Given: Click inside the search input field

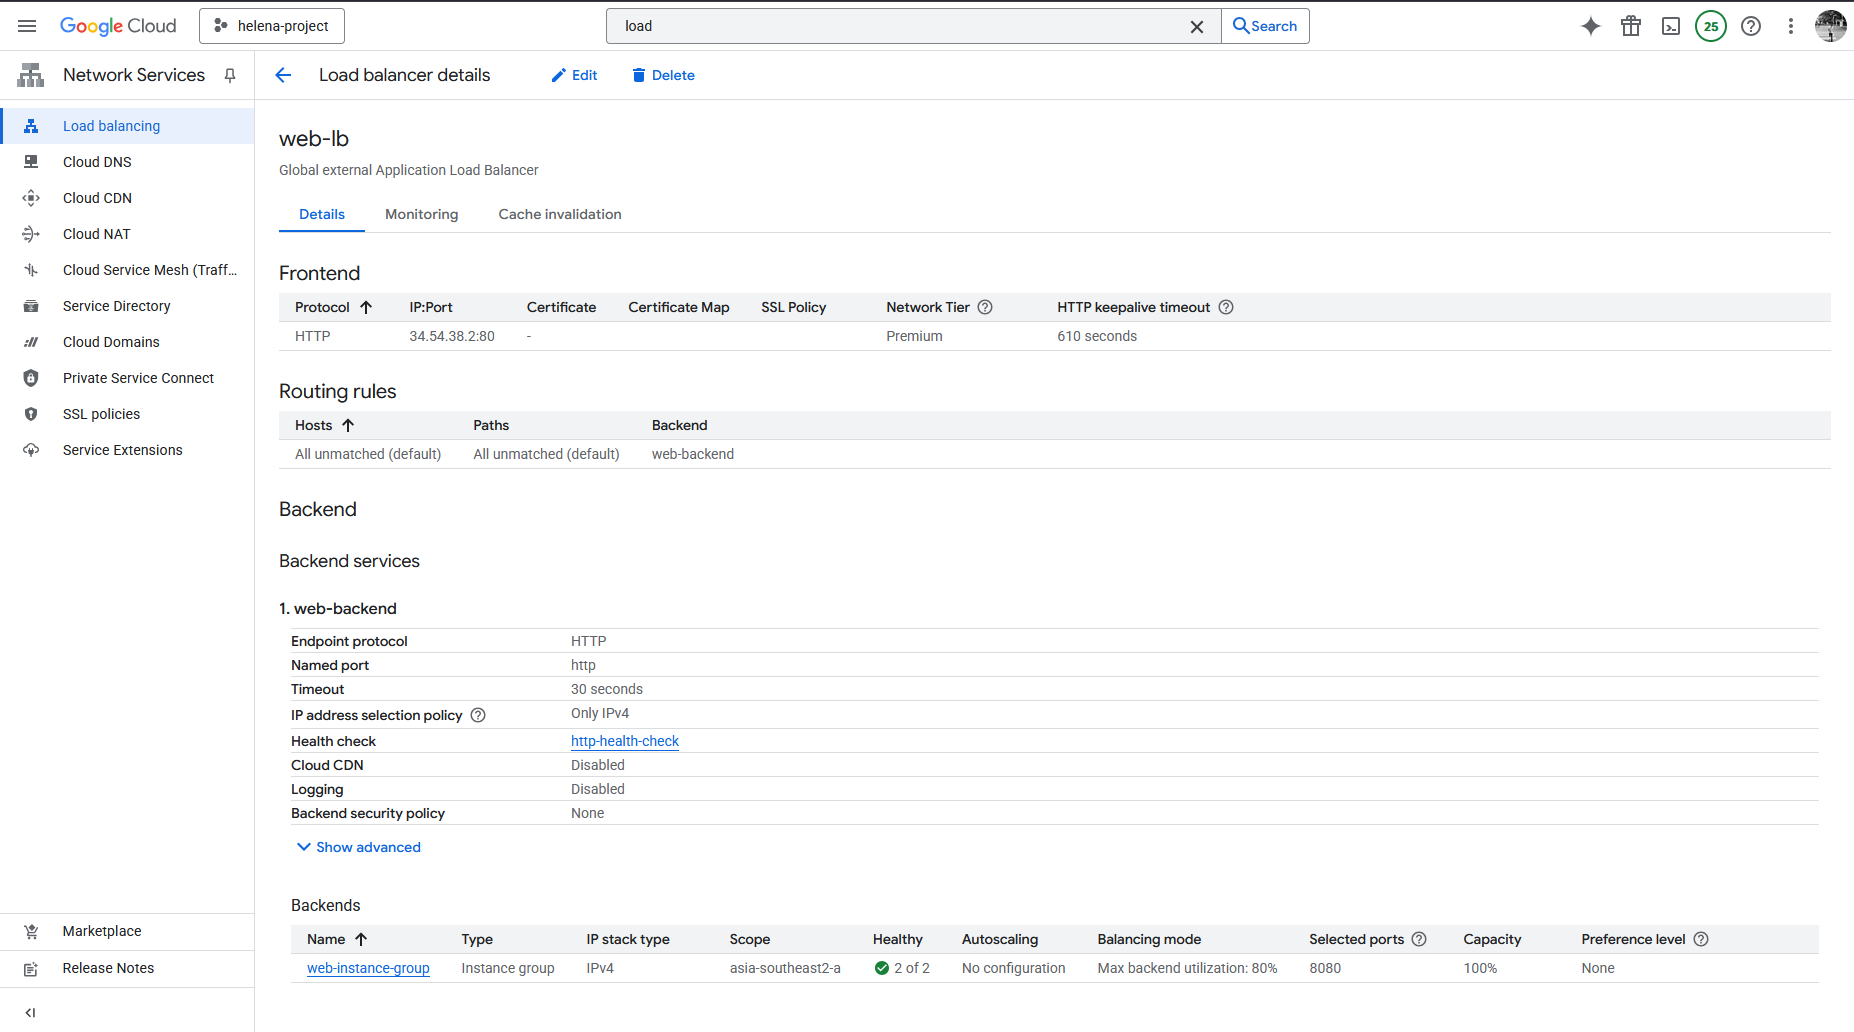Looking at the screenshot, I should tap(900, 26).
